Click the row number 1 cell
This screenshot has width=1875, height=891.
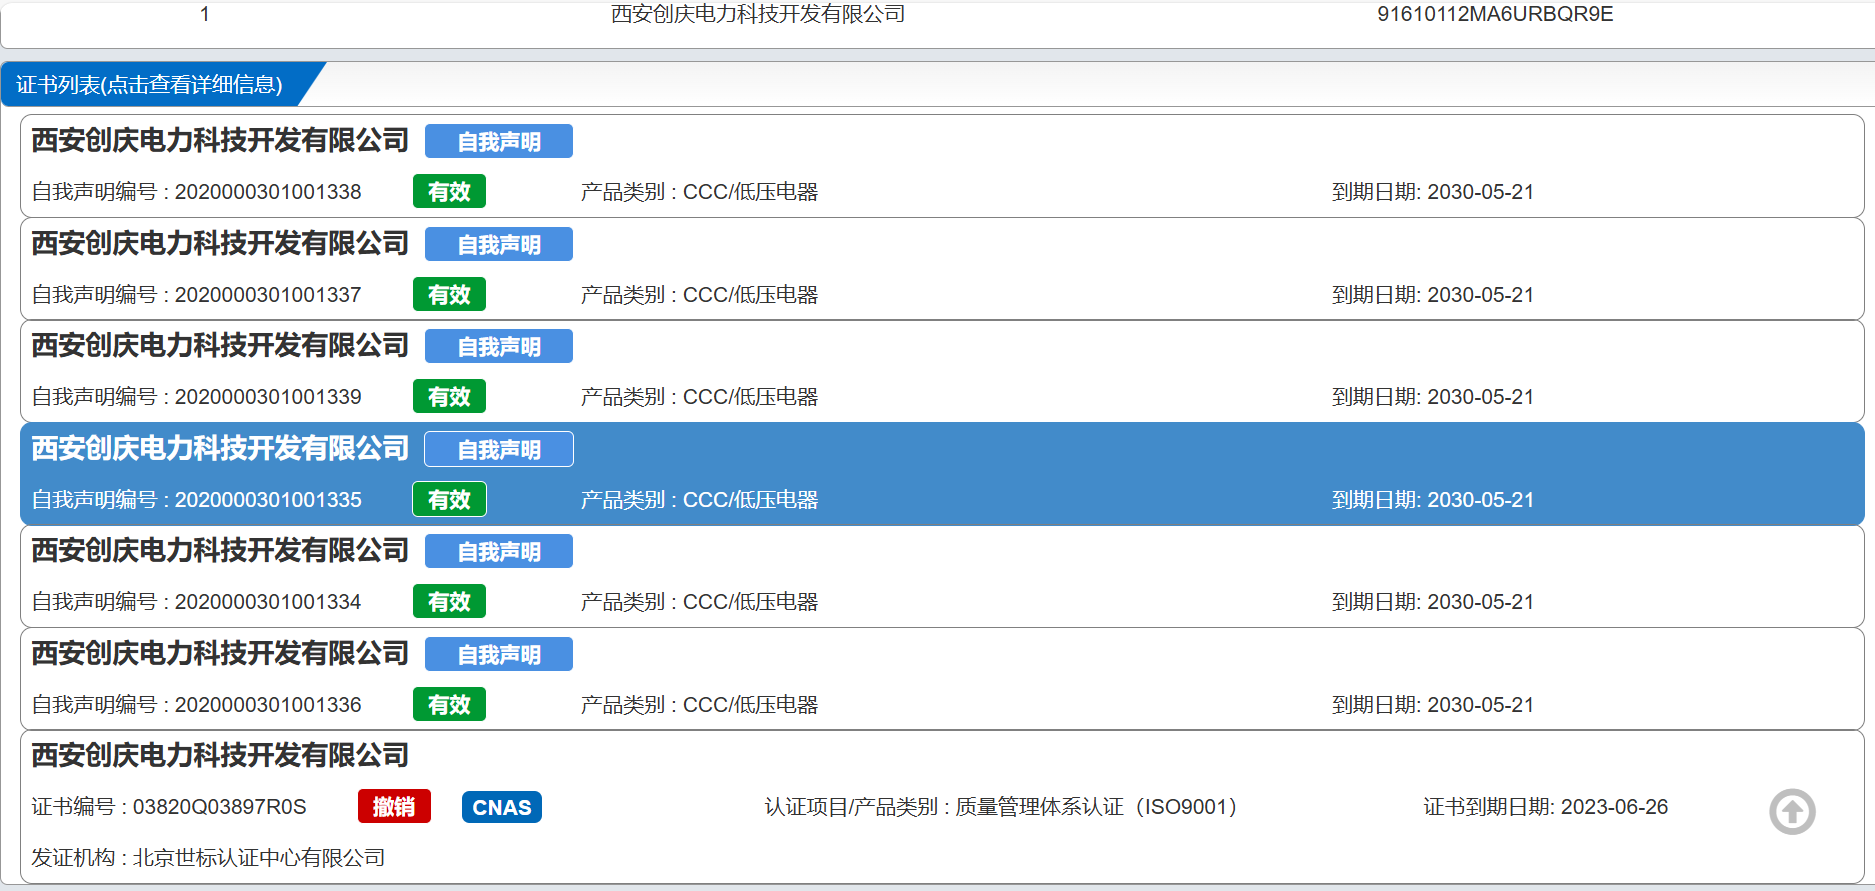204,14
